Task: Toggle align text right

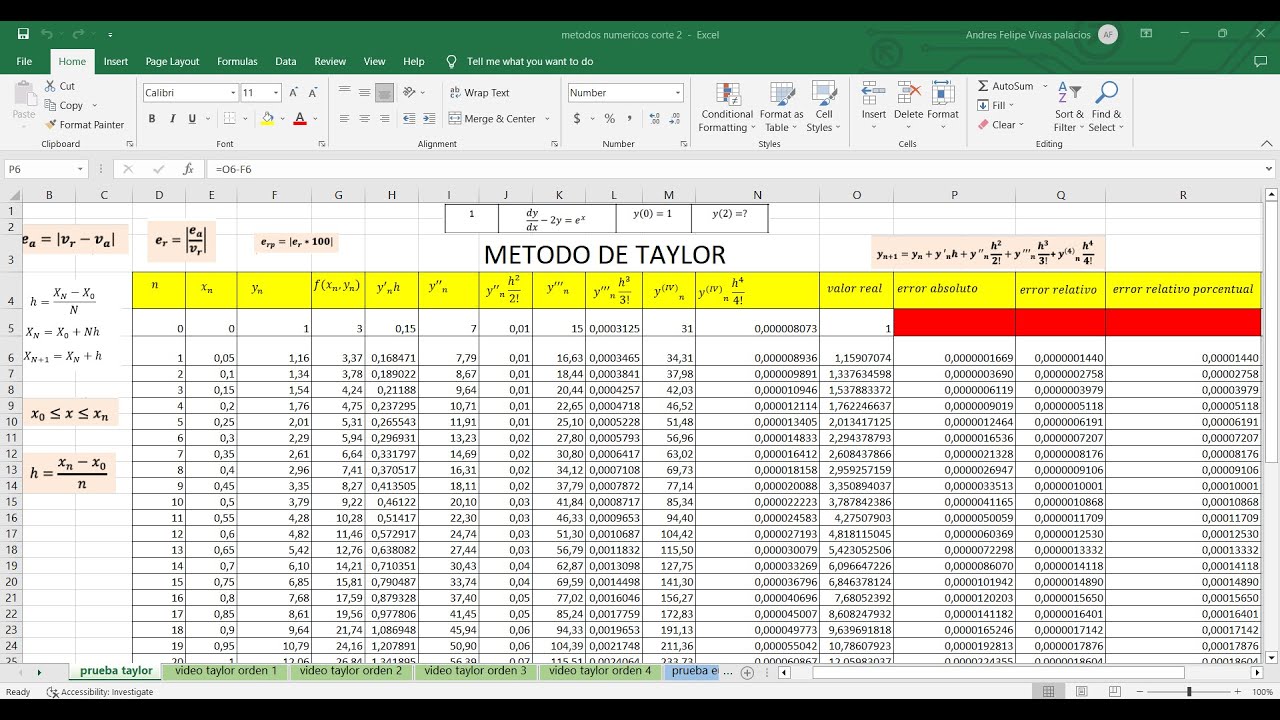Action: 384,119
